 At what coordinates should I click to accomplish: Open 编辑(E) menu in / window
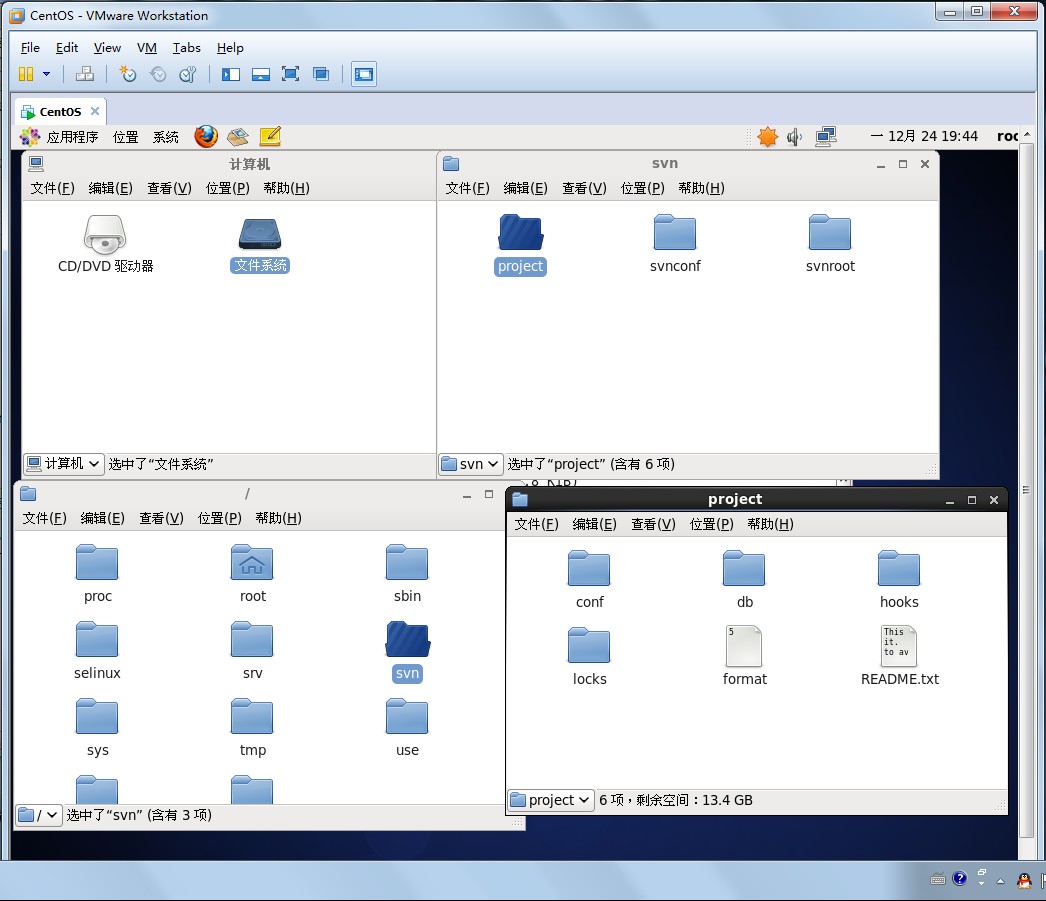coord(102,518)
